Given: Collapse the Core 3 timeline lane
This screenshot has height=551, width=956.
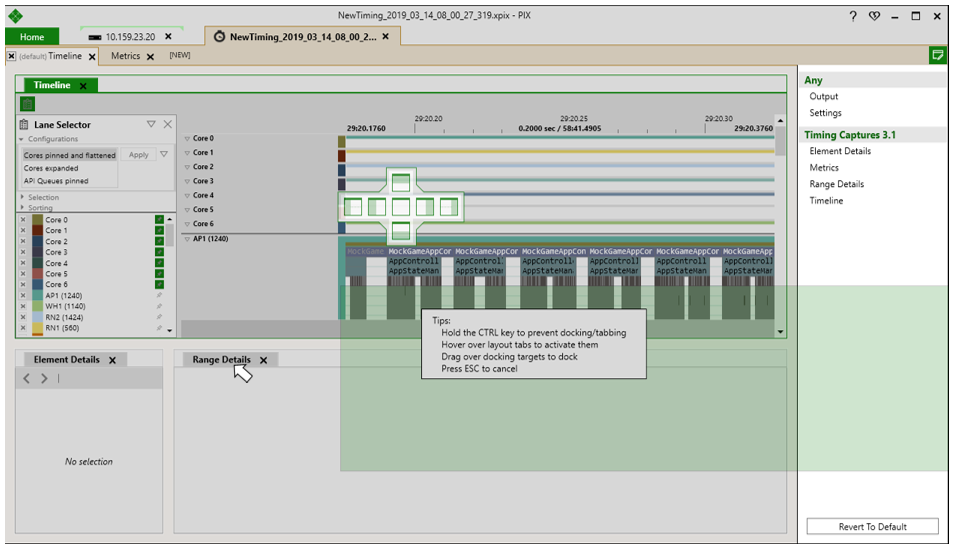Looking at the screenshot, I should (x=187, y=181).
